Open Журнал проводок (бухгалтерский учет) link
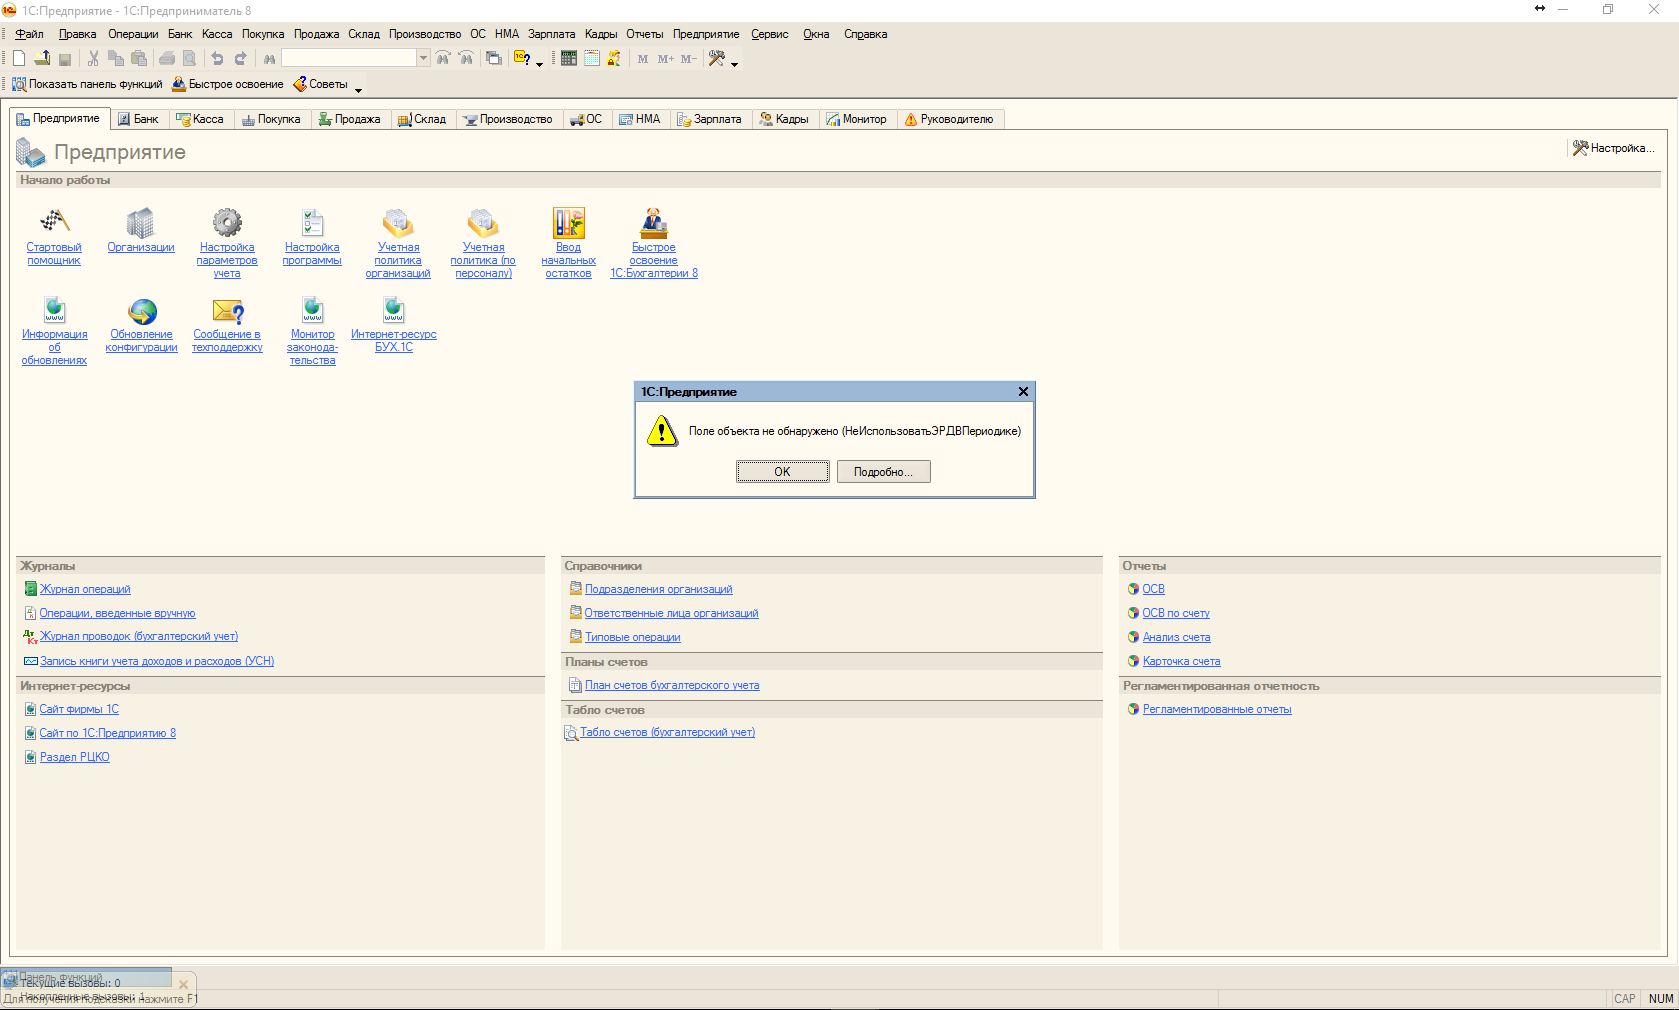The image size is (1679, 1010). pos(139,636)
